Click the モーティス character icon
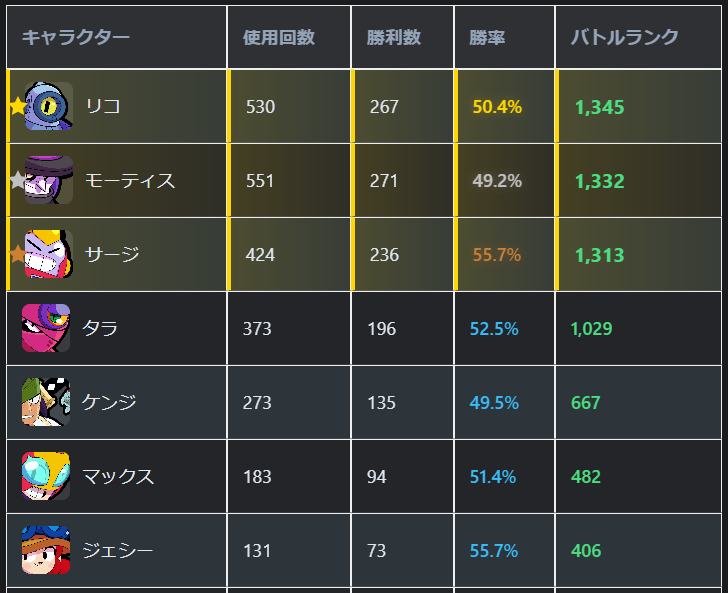 pos(48,180)
